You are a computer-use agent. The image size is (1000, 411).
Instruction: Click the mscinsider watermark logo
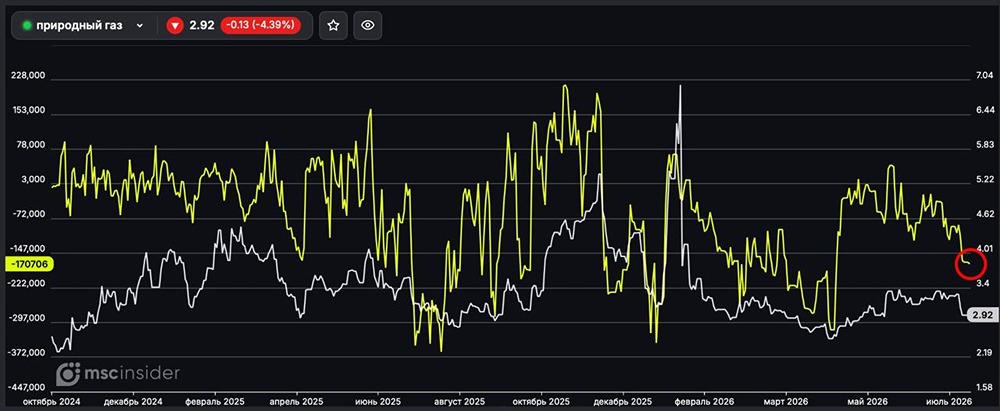coord(117,374)
